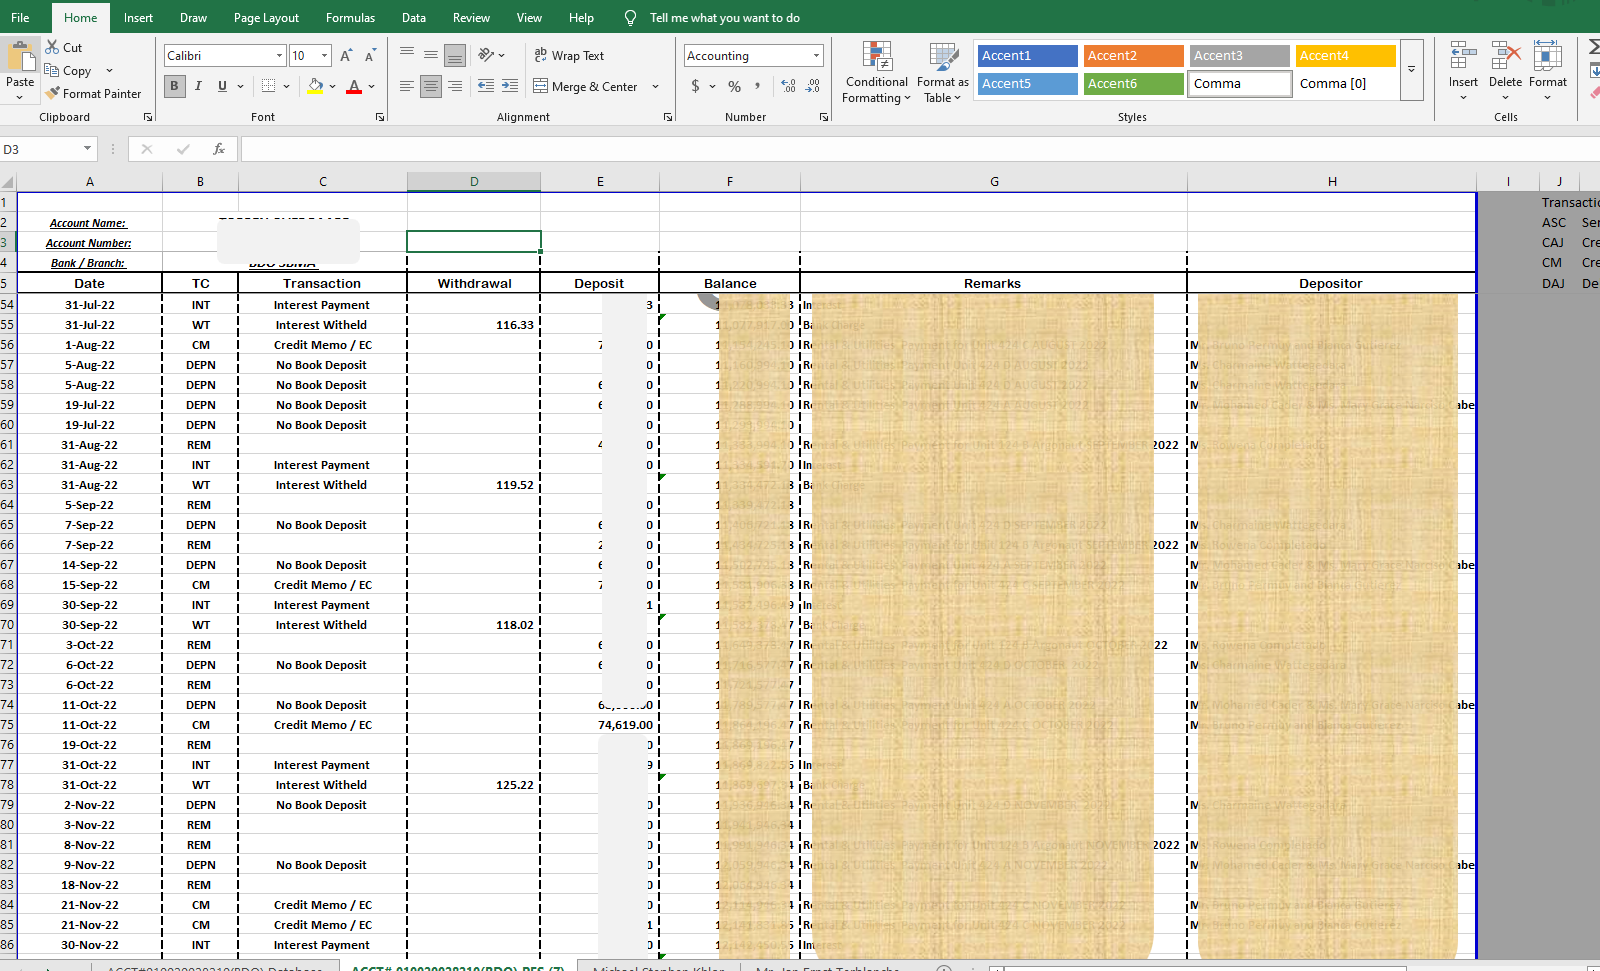
Task: Toggle Bottom Align button
Action: click(x=455, y=55)
